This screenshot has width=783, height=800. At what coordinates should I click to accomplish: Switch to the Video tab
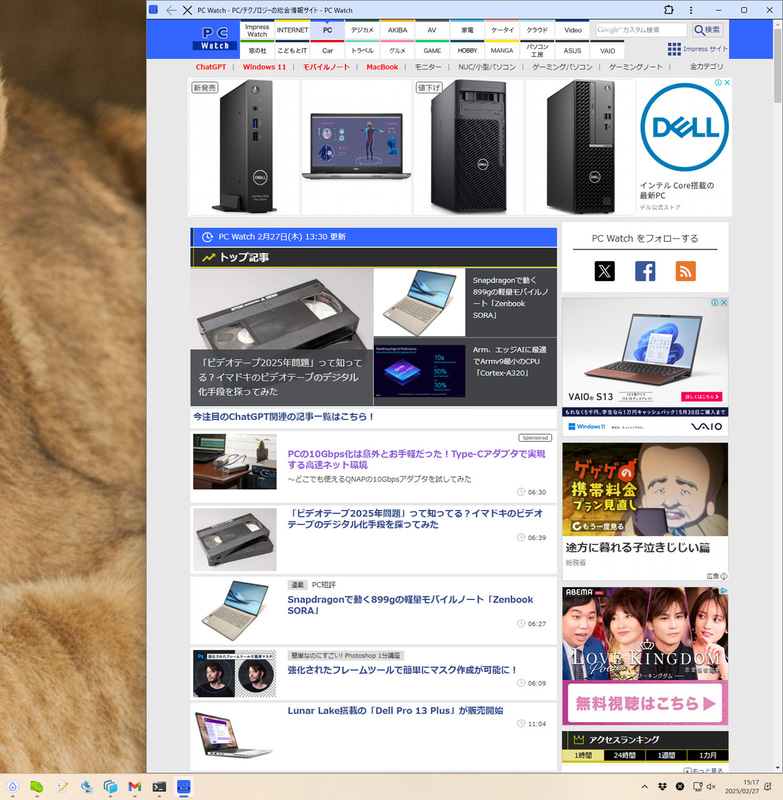[x=572, y=30]
